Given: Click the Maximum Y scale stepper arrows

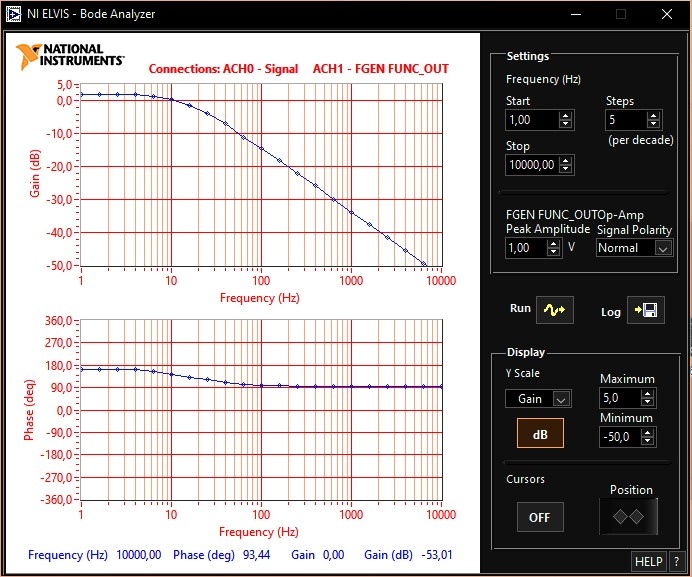Looking at the screenshot, I should [647, 398].
